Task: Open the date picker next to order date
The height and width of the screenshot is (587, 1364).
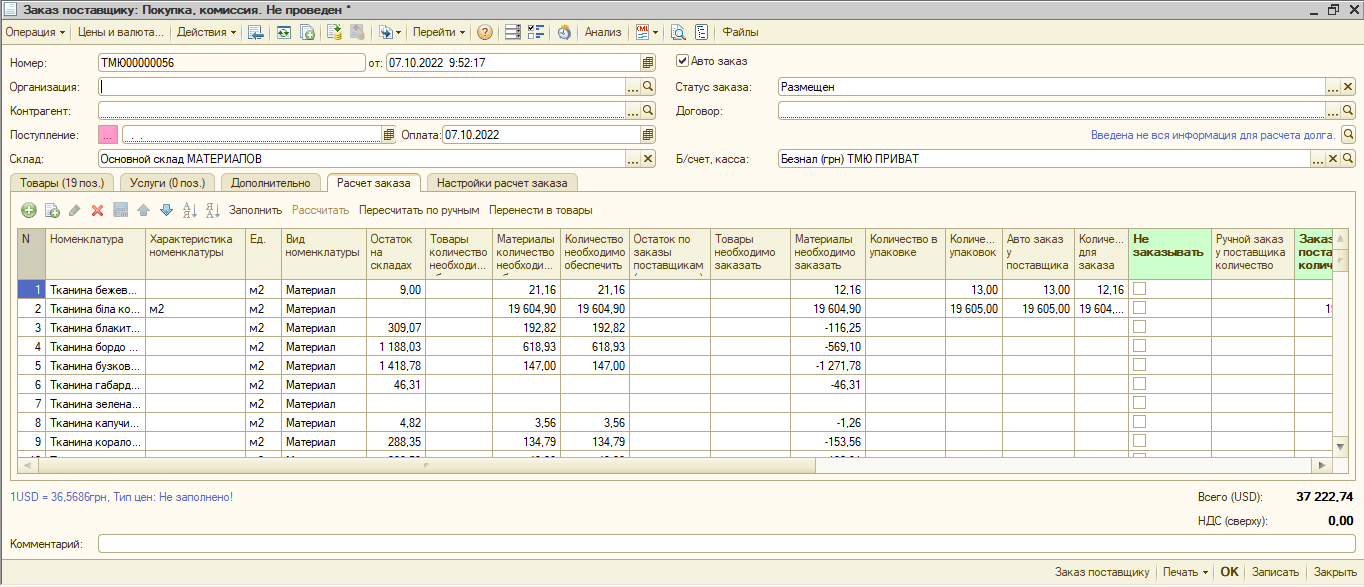Action: pyautogui.click(x=648, y=62)
